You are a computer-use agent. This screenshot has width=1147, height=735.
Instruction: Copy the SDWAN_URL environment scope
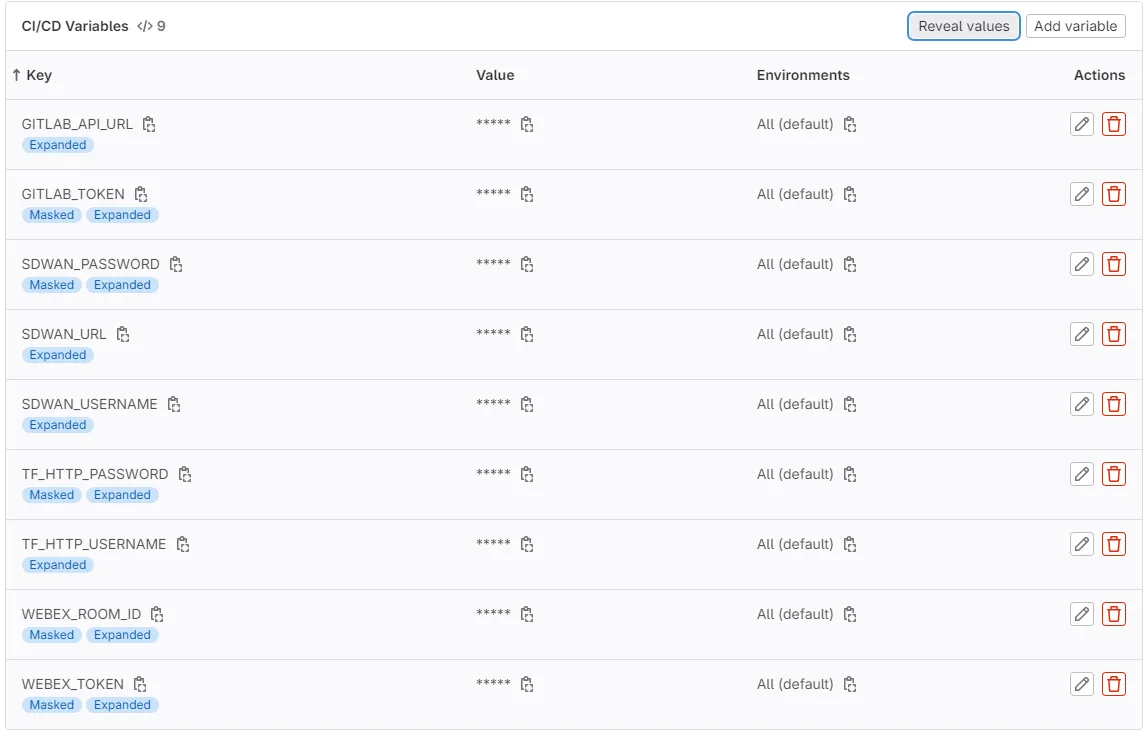click(850, 335)
